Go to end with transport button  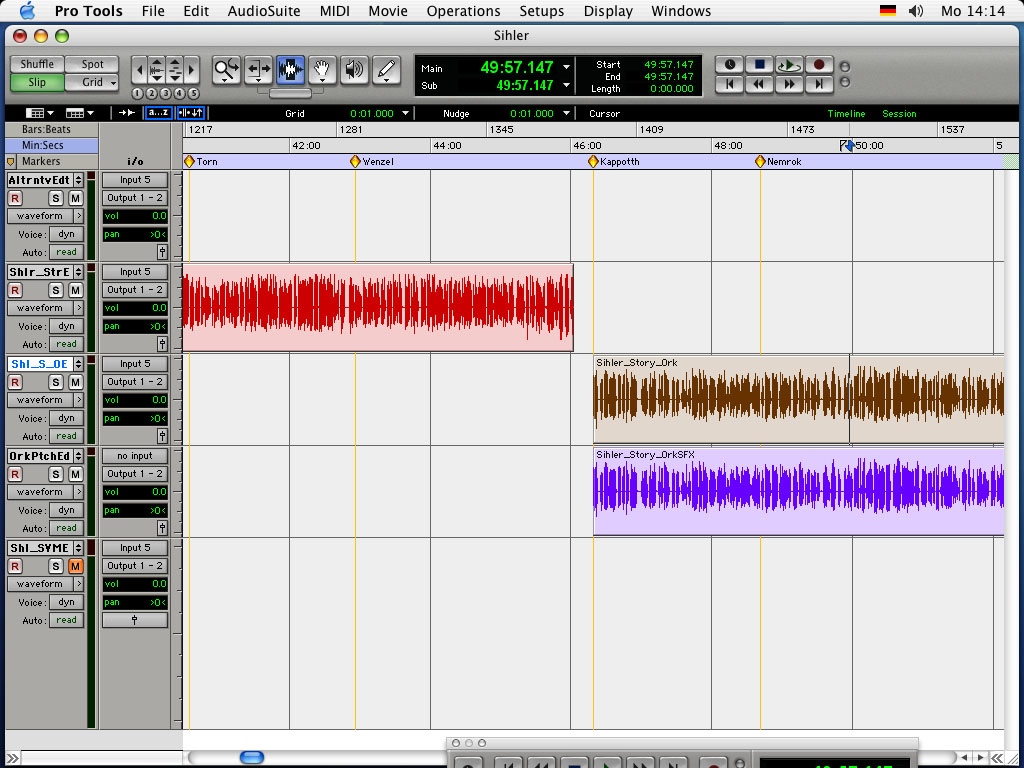point(819,84)
